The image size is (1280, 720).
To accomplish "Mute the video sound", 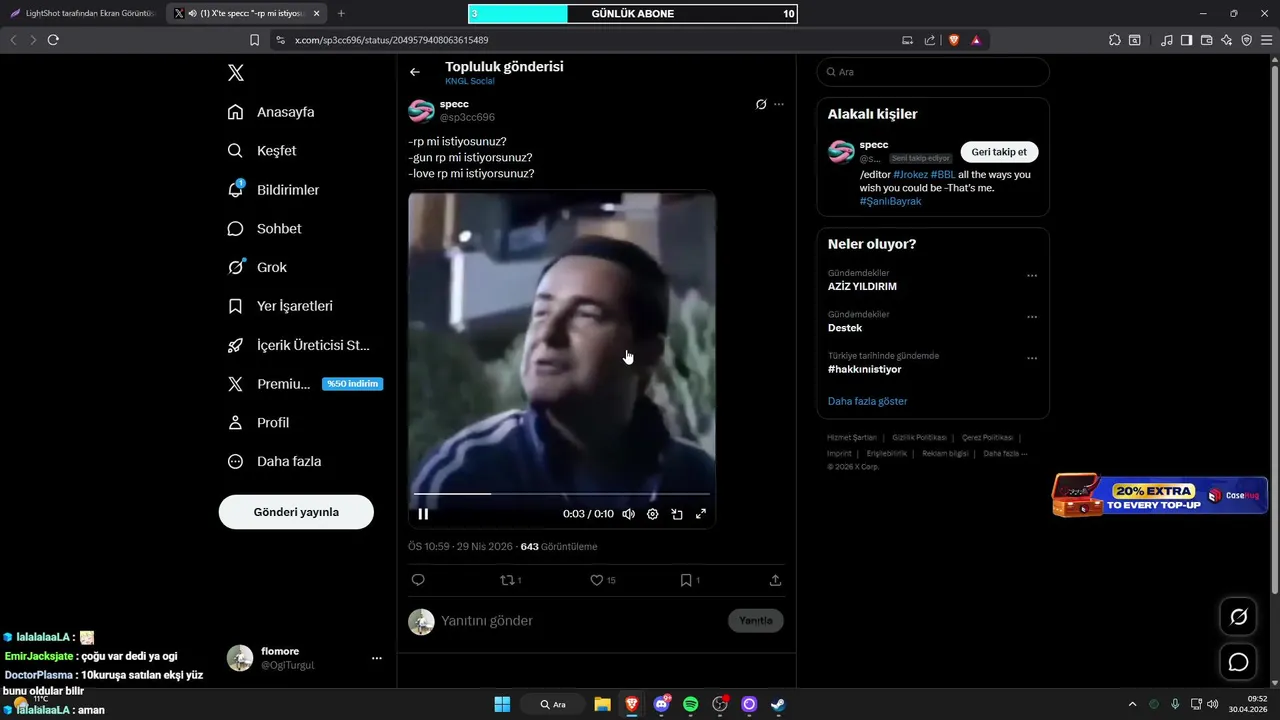I will point(628,514).
